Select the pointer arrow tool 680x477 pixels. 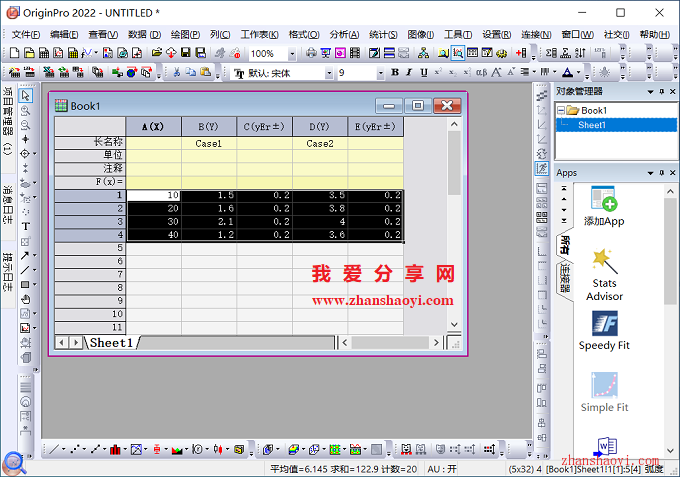26,95
